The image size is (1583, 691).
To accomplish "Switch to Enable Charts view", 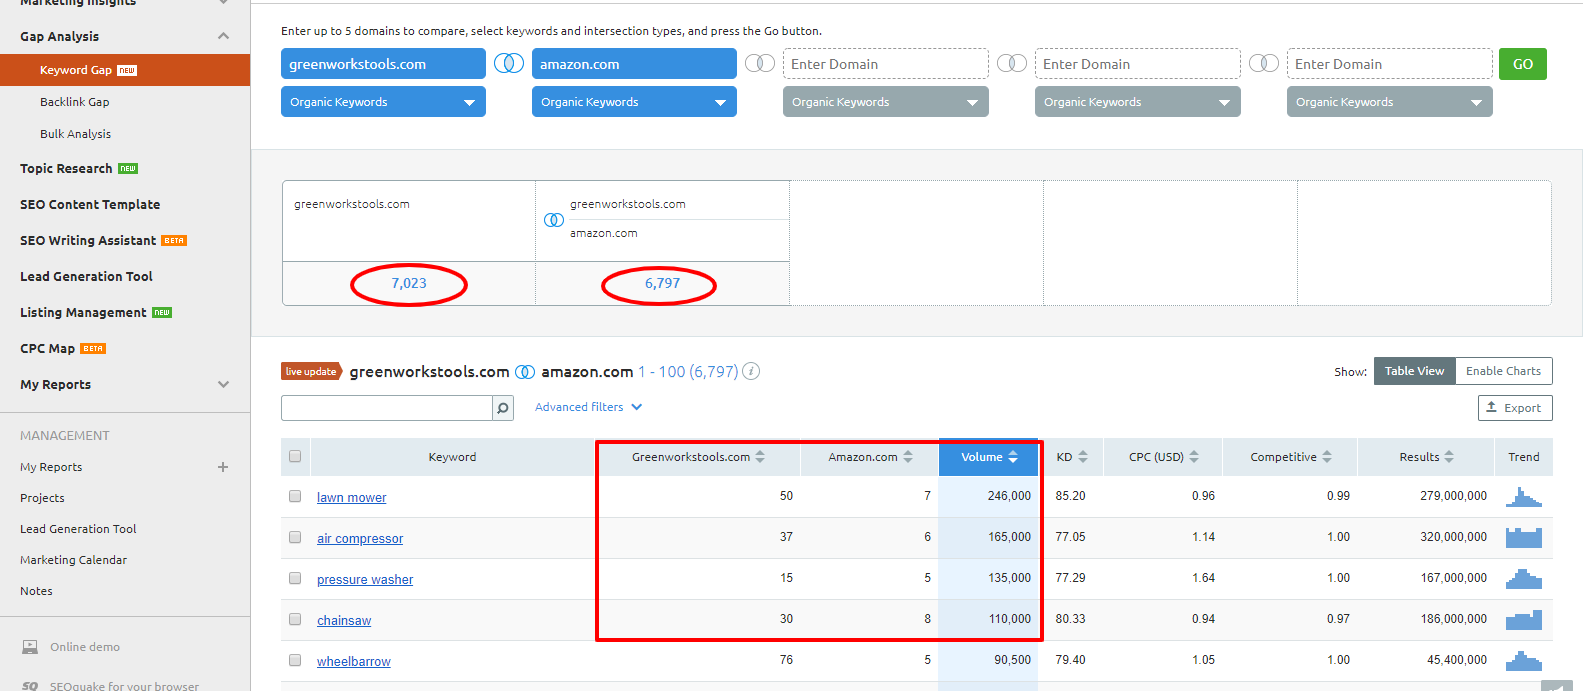I will tap(1503, 371).
